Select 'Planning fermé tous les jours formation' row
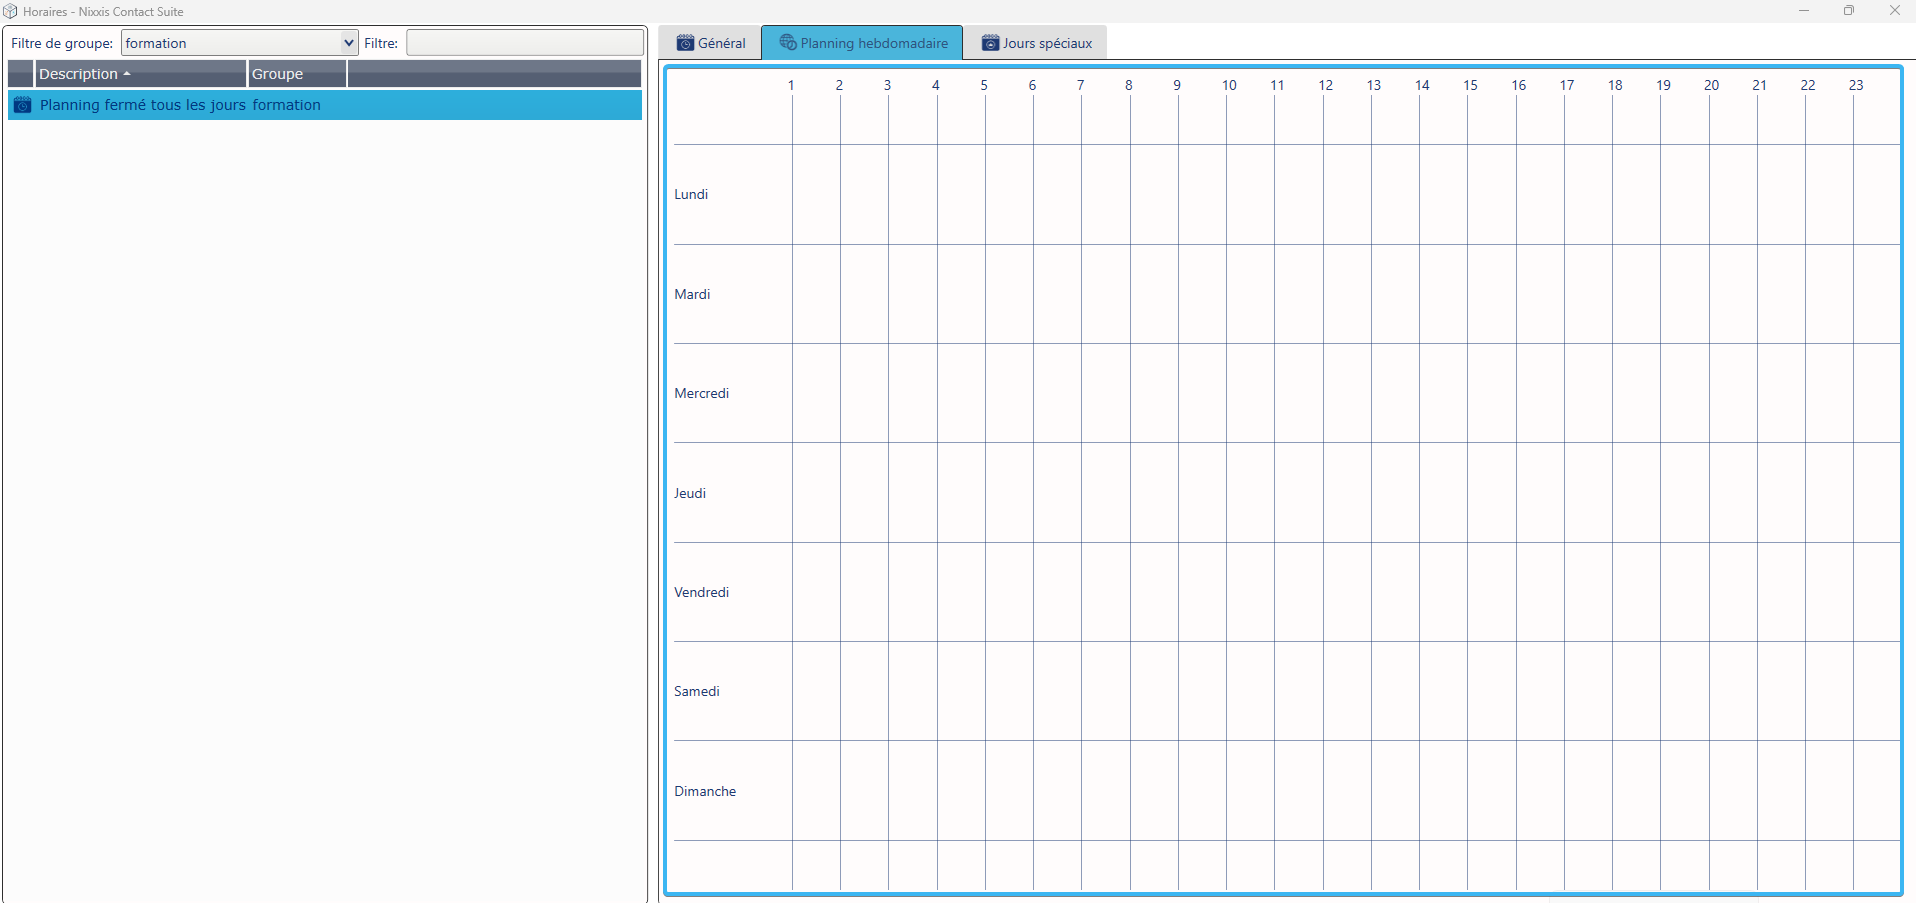Screen dimensions: 1916x903 tap(180, 105)
